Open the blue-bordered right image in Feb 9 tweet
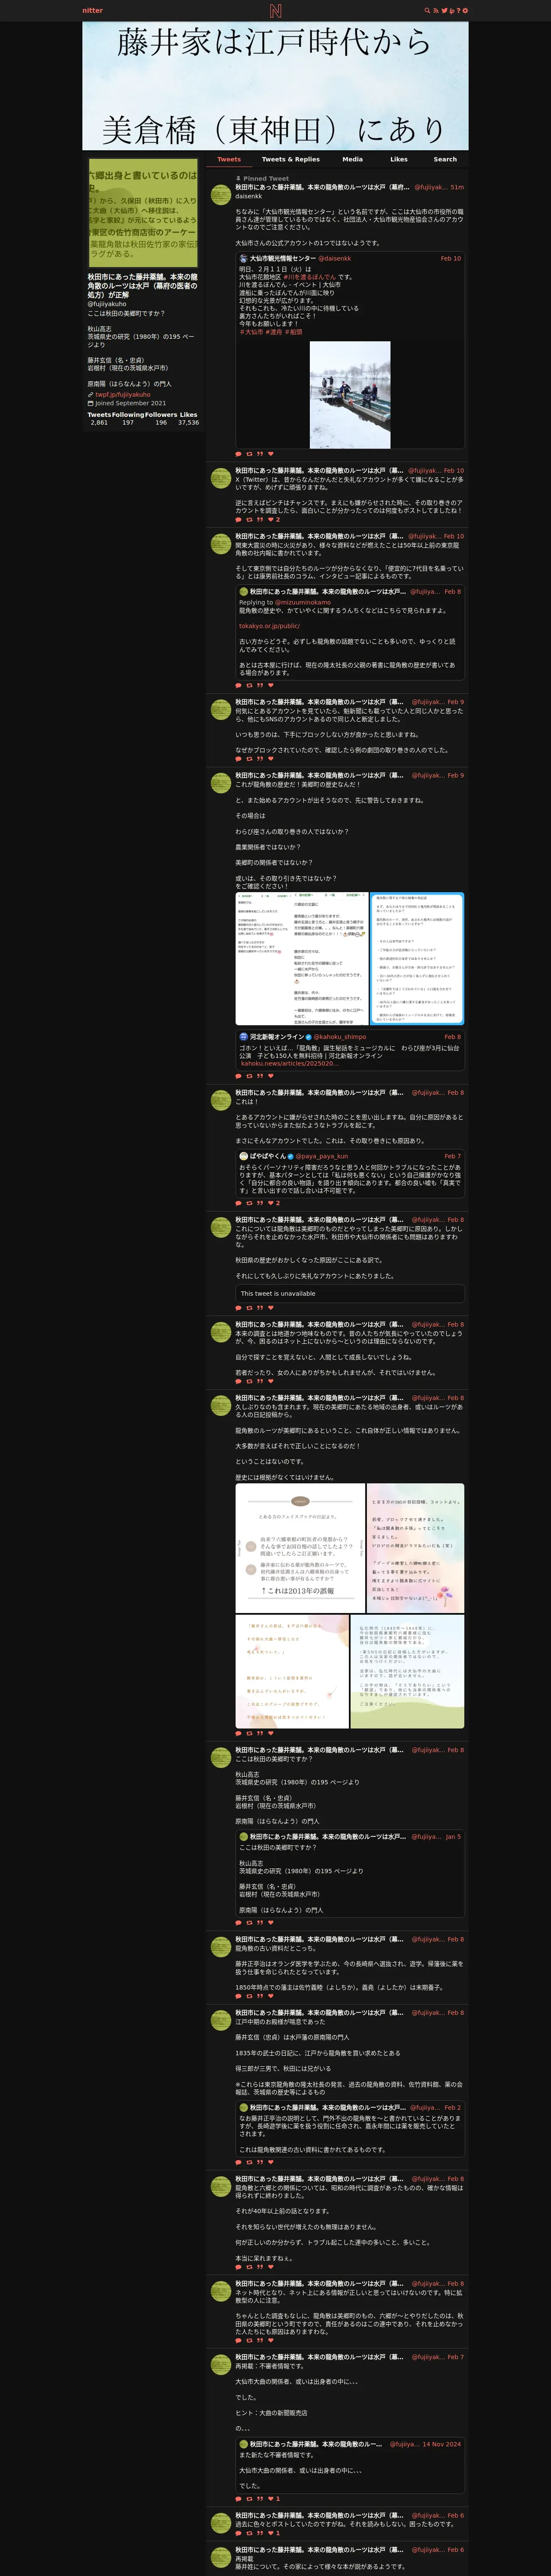The height and width of the screenshot is (2576, 551). click(x=417, y=958)
